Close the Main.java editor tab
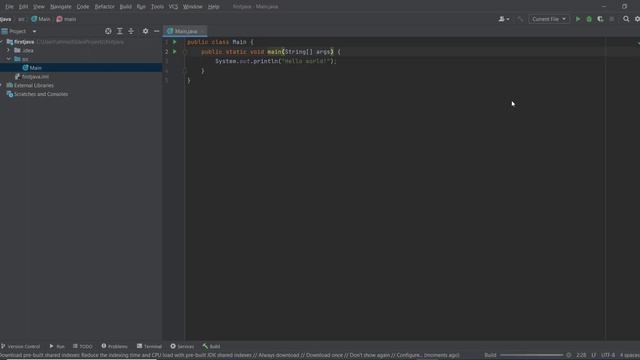 202,31
